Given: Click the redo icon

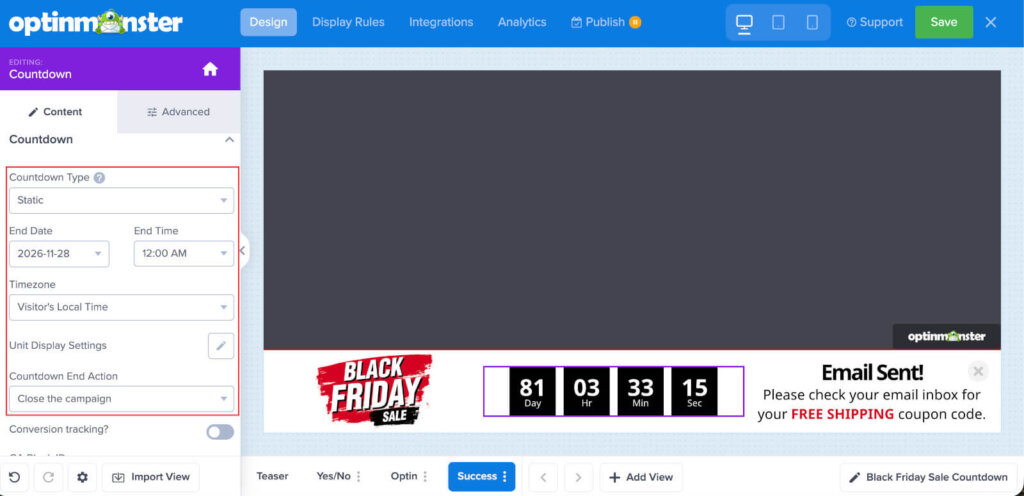Looking at the screenshot, I should (48, 477).
